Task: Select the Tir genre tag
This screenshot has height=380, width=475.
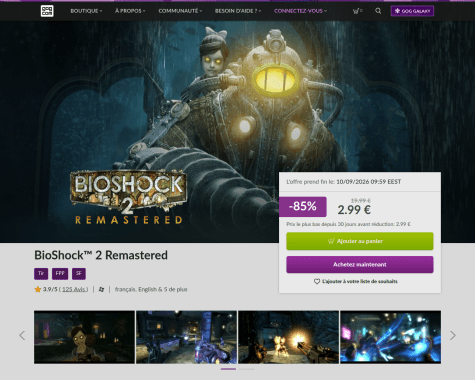Action: [41, 274]
